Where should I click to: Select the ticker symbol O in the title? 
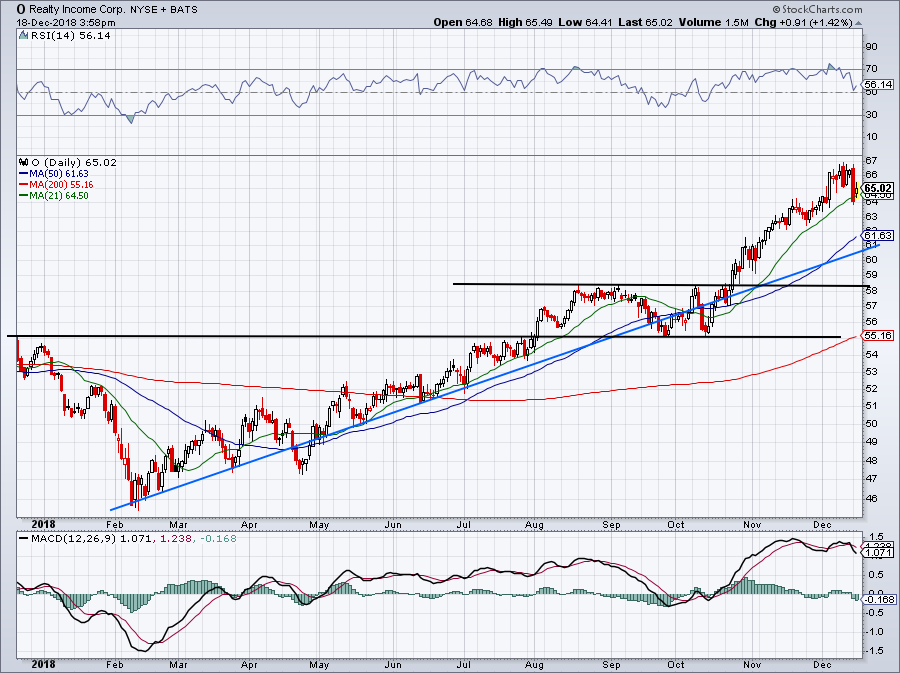coord(21,9)
